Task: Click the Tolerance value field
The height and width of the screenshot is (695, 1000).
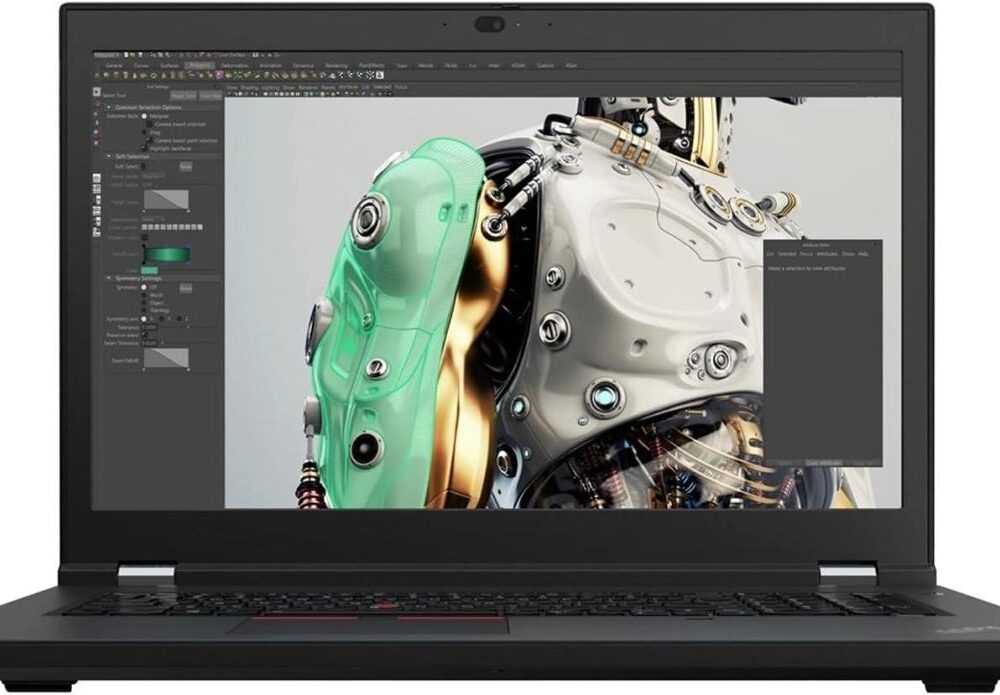Action: click(x=149, y=327)
